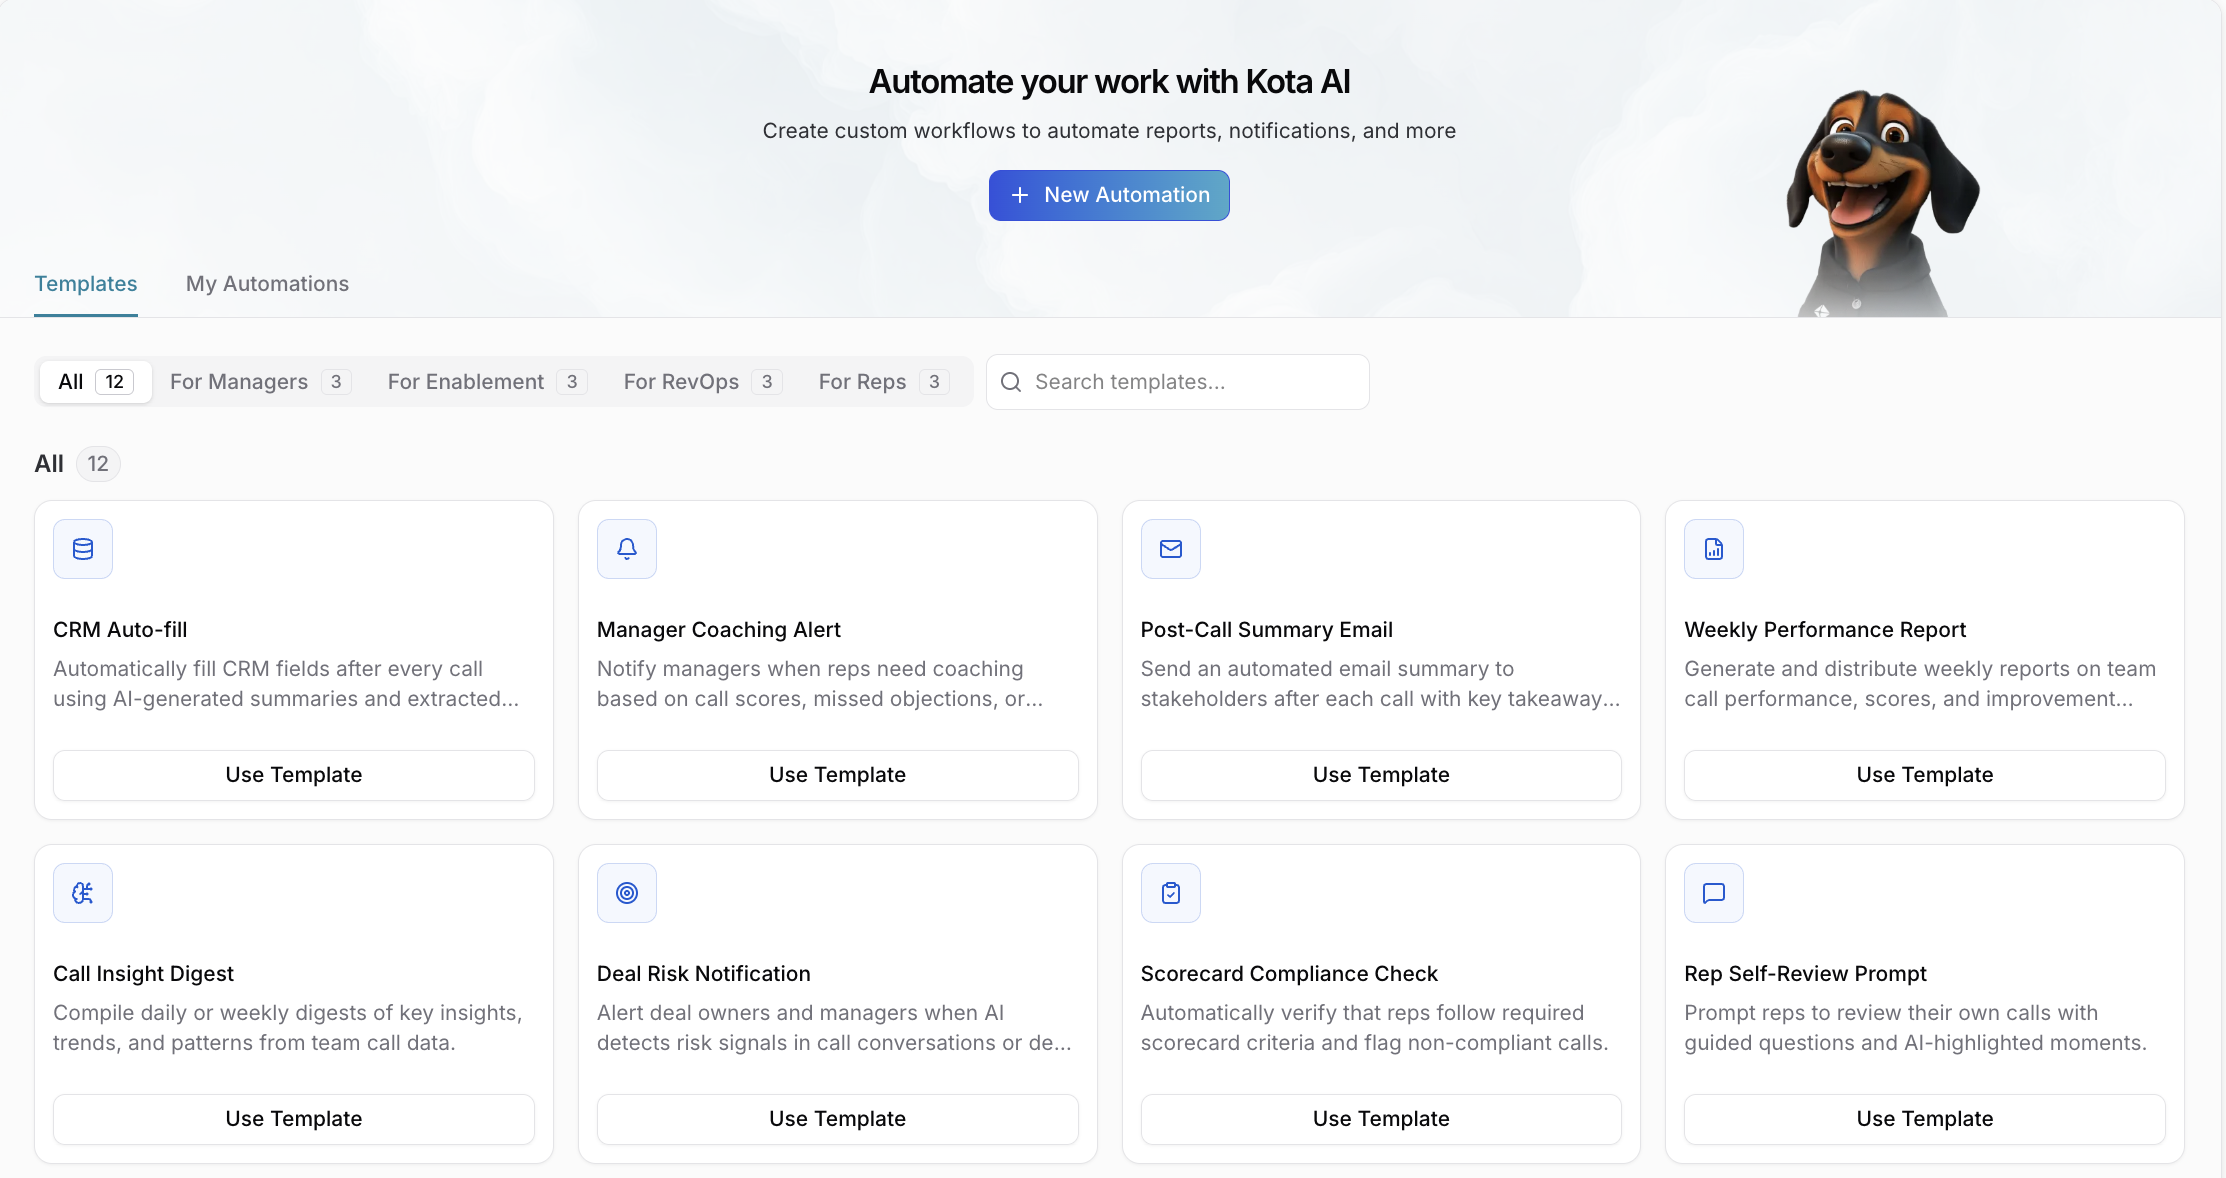
Task: Select the For RevOps filter
Action: pos(702,382)
